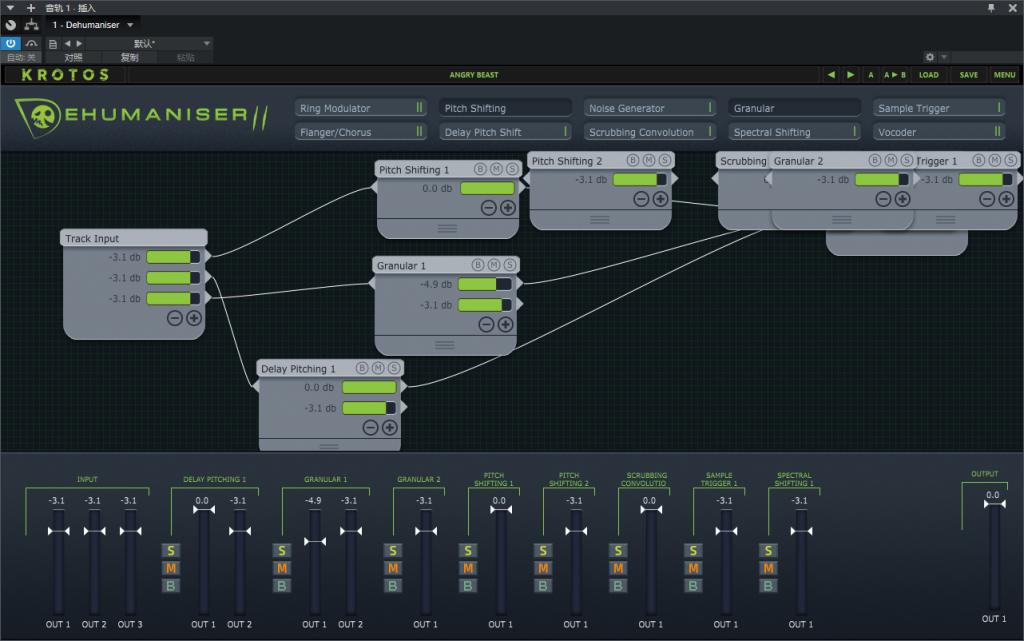Solo the Delay Pitching 1 mixer channel
This screenshot has height=641, width=1024.
tap(170, 551)
